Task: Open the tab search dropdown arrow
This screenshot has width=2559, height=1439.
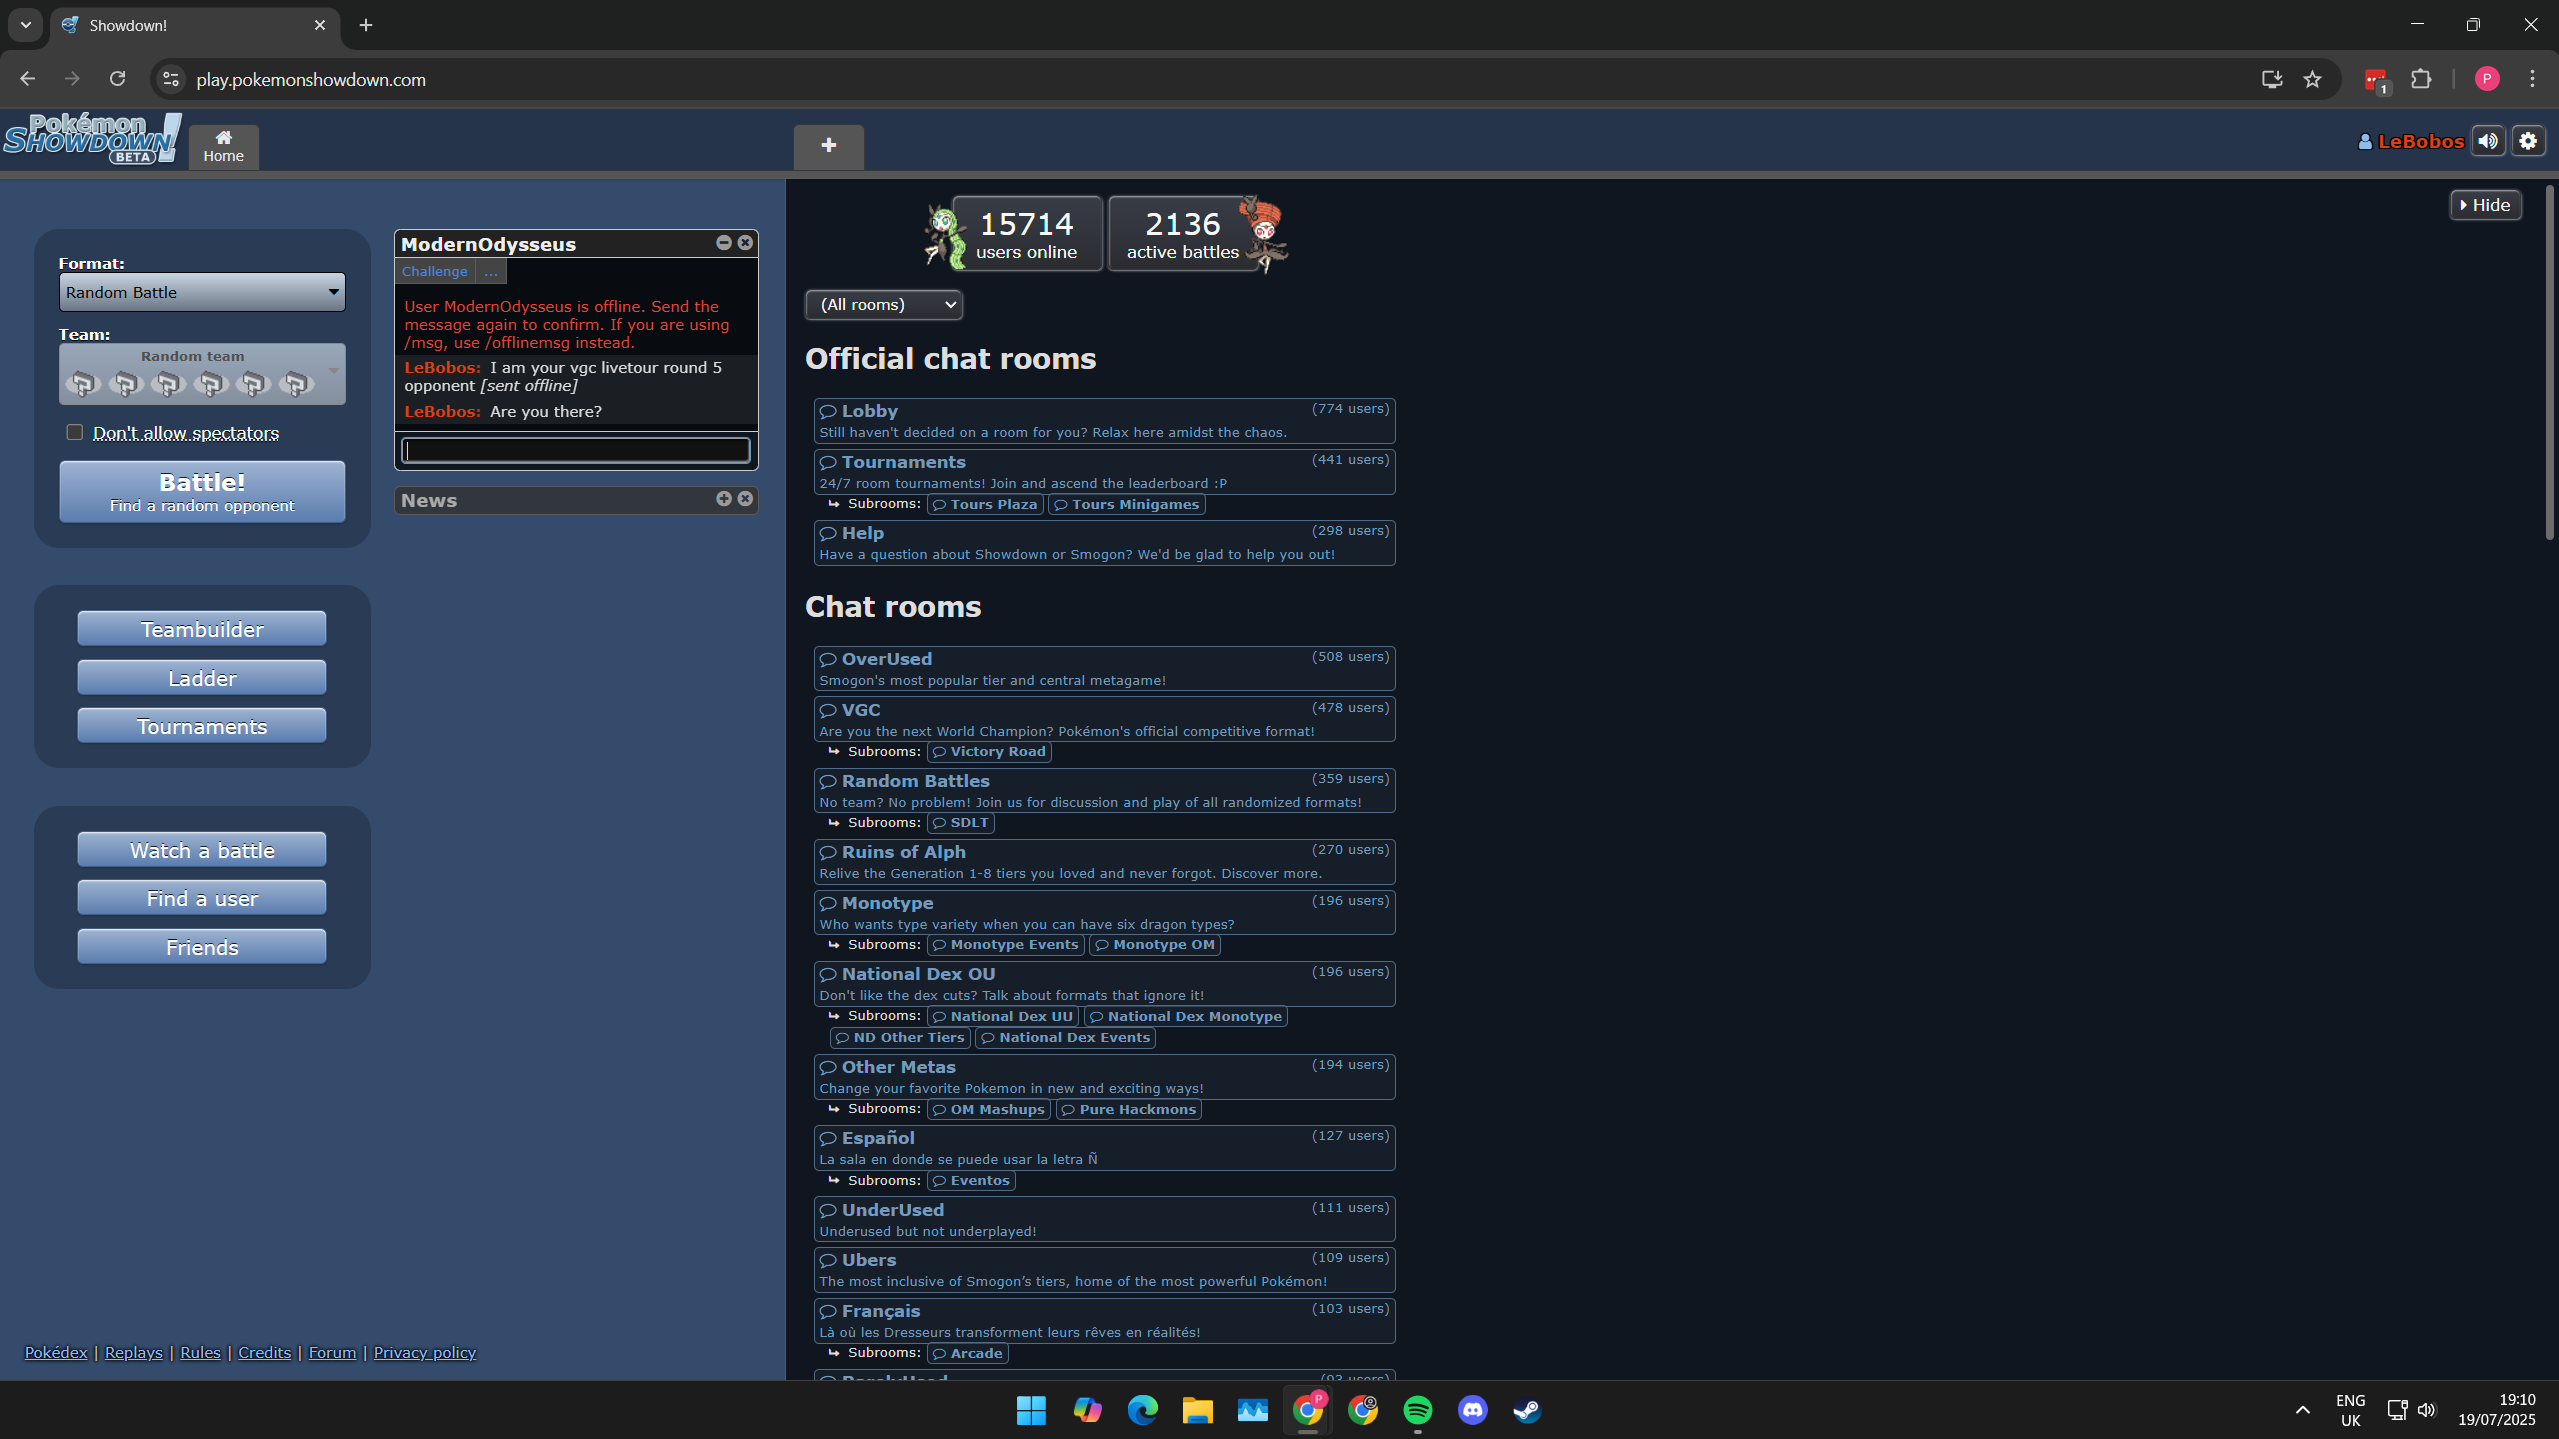Action: click(x=26, y=25)
